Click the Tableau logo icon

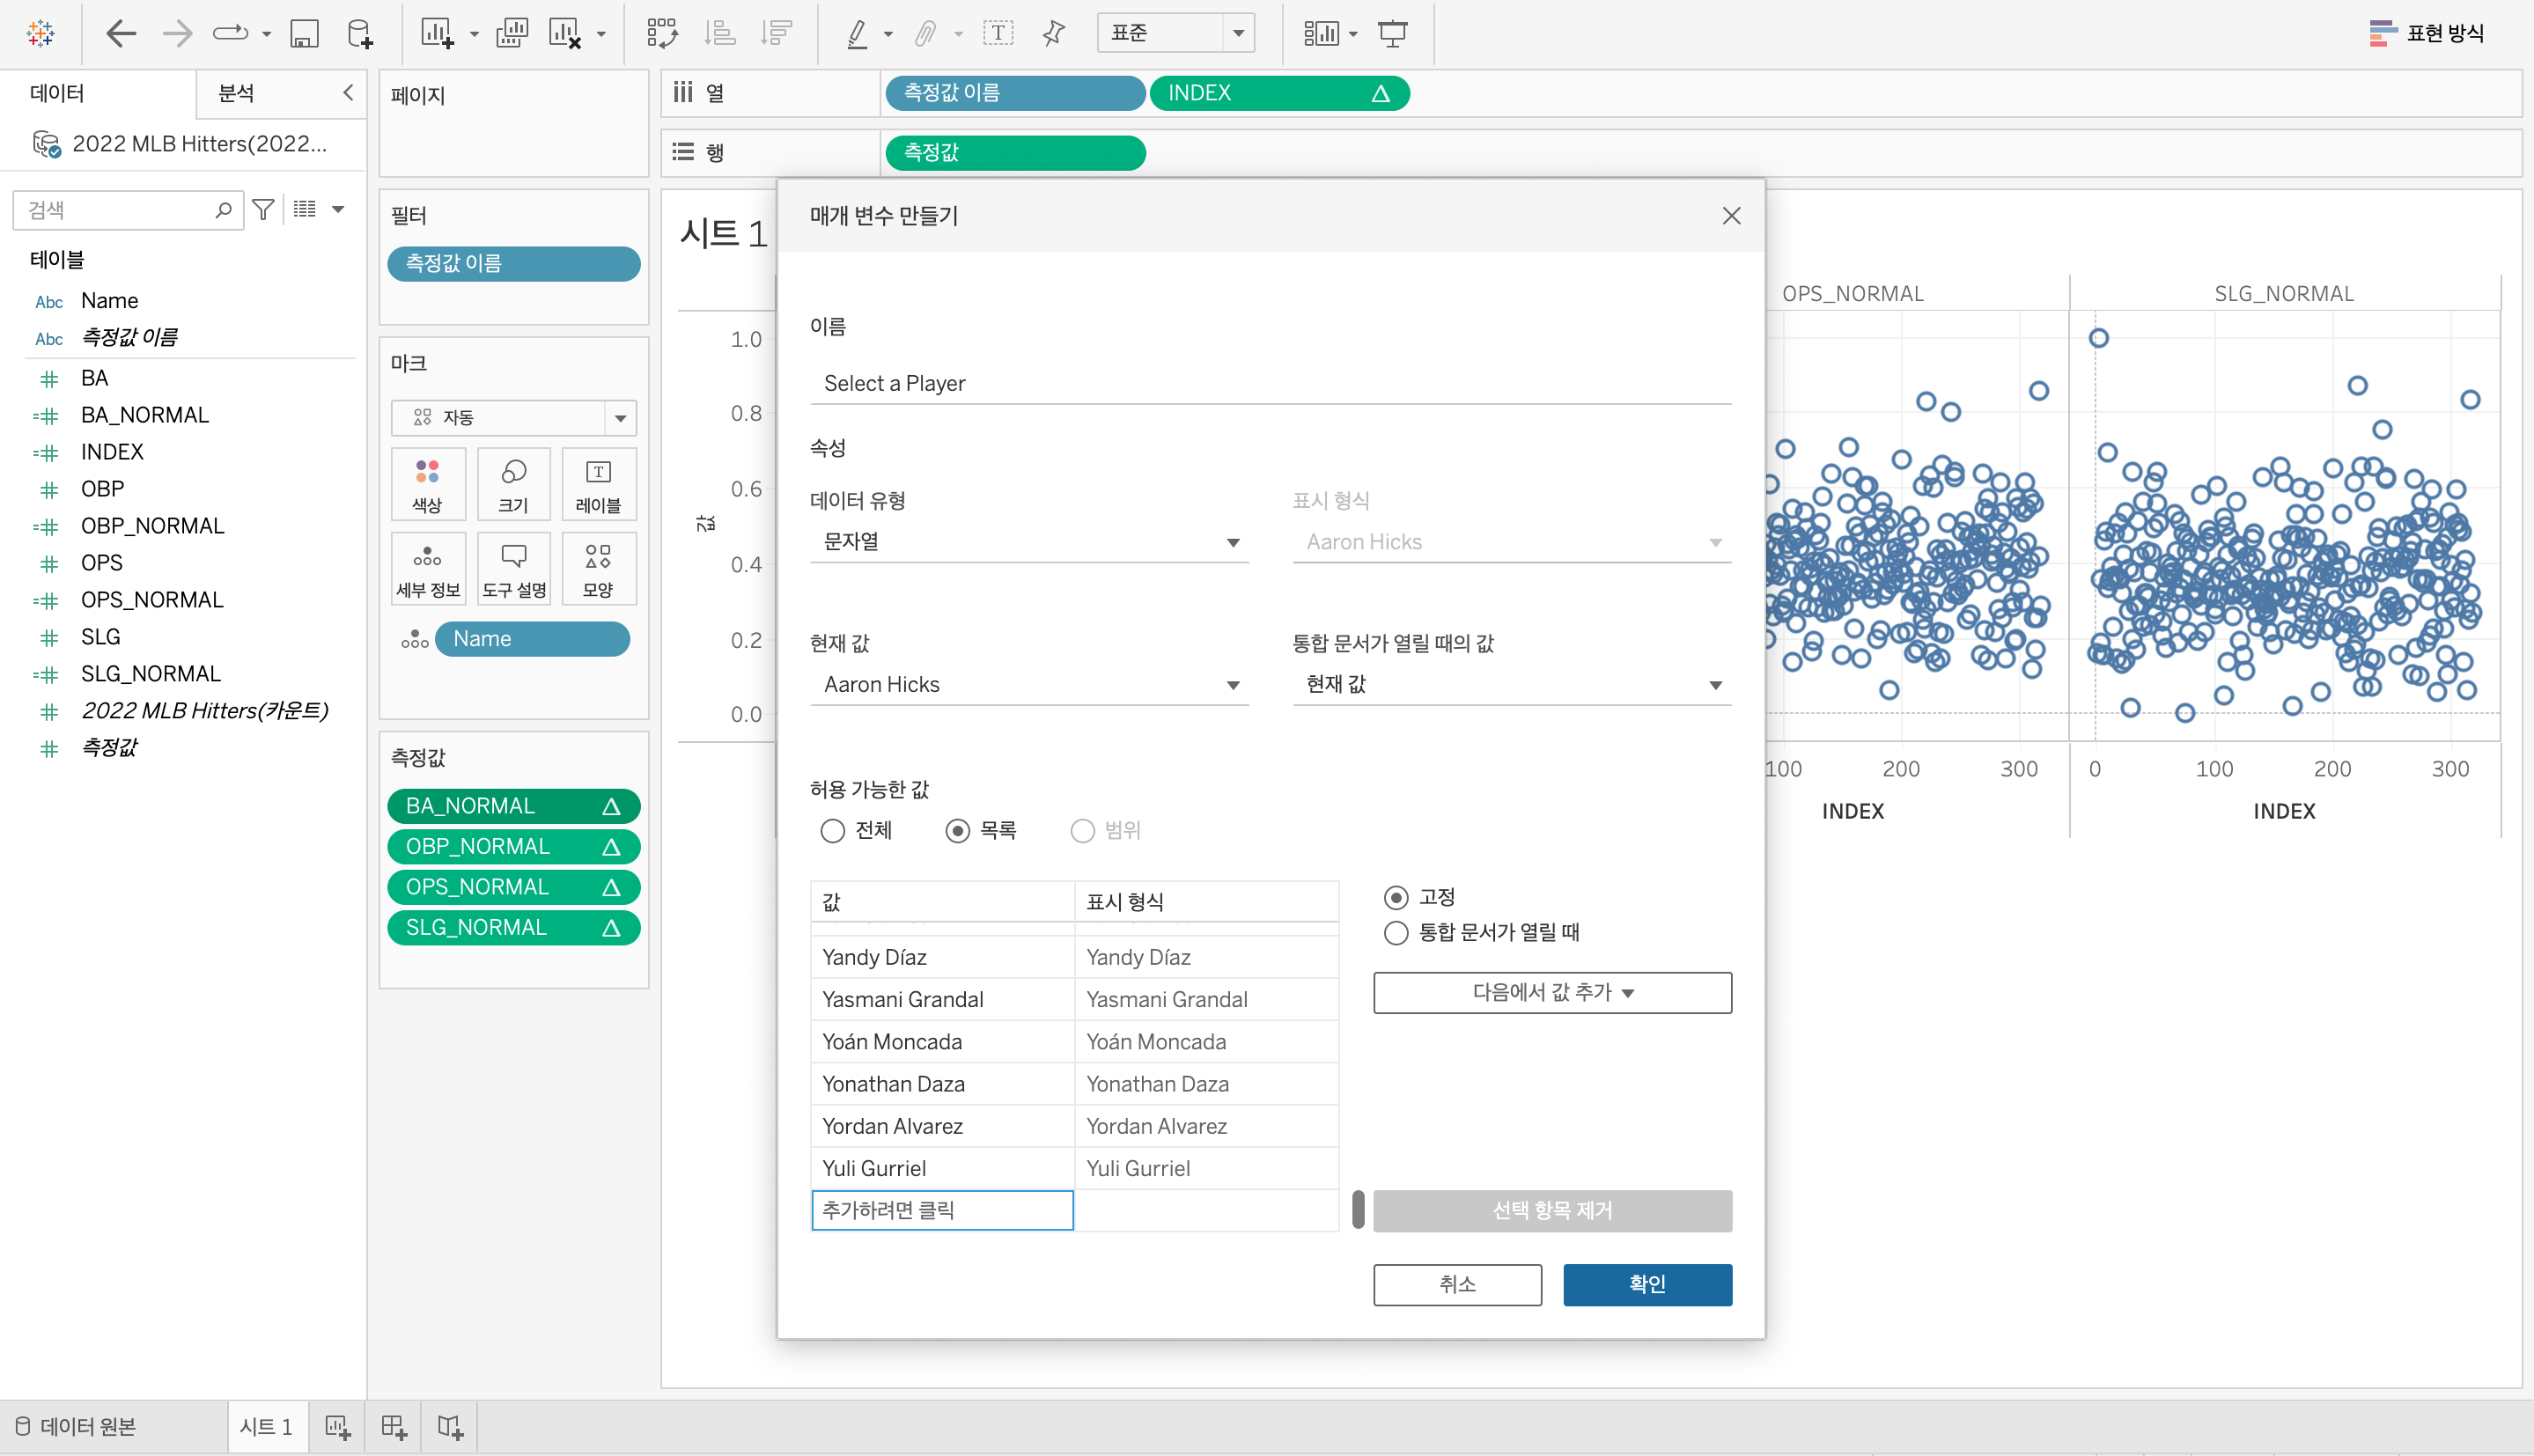(41, 33)
